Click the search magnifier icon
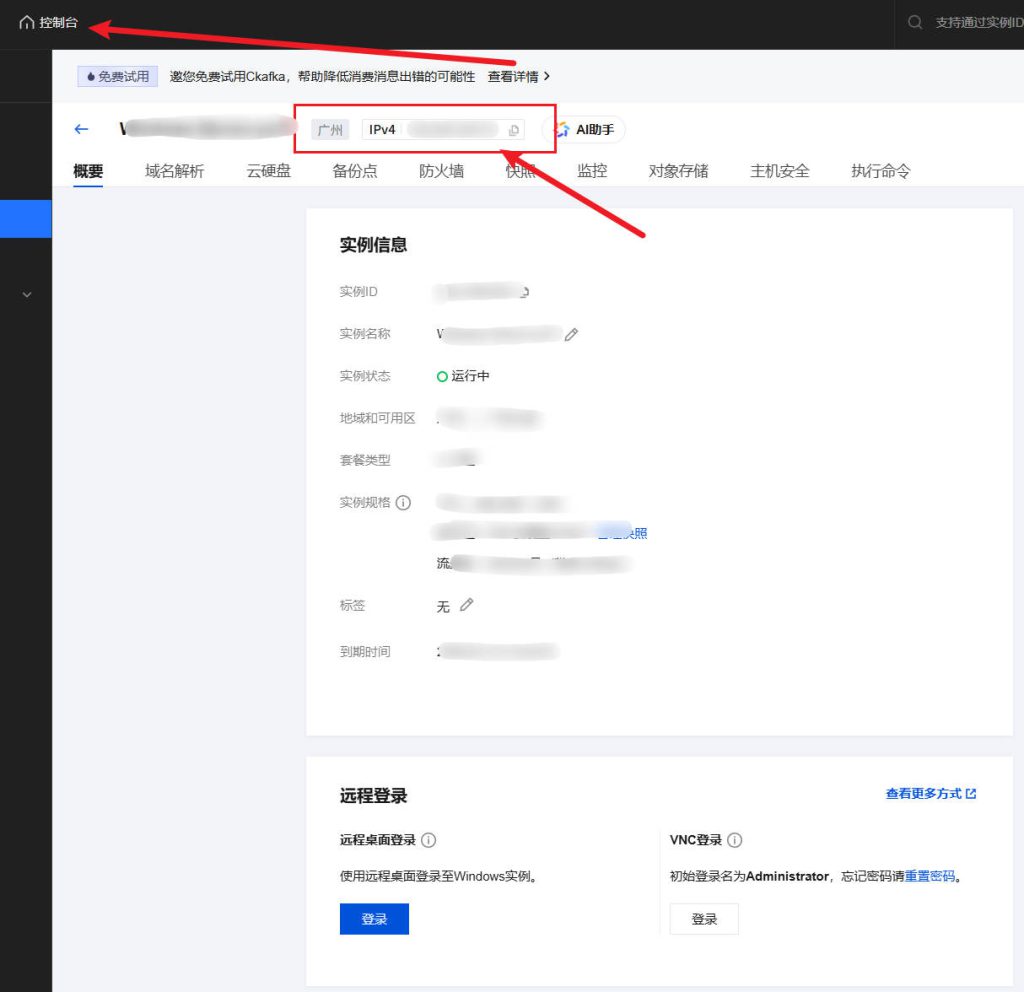Image resolution: width=1024 pixels, height=992 pixels. click(x=915, y=23)
